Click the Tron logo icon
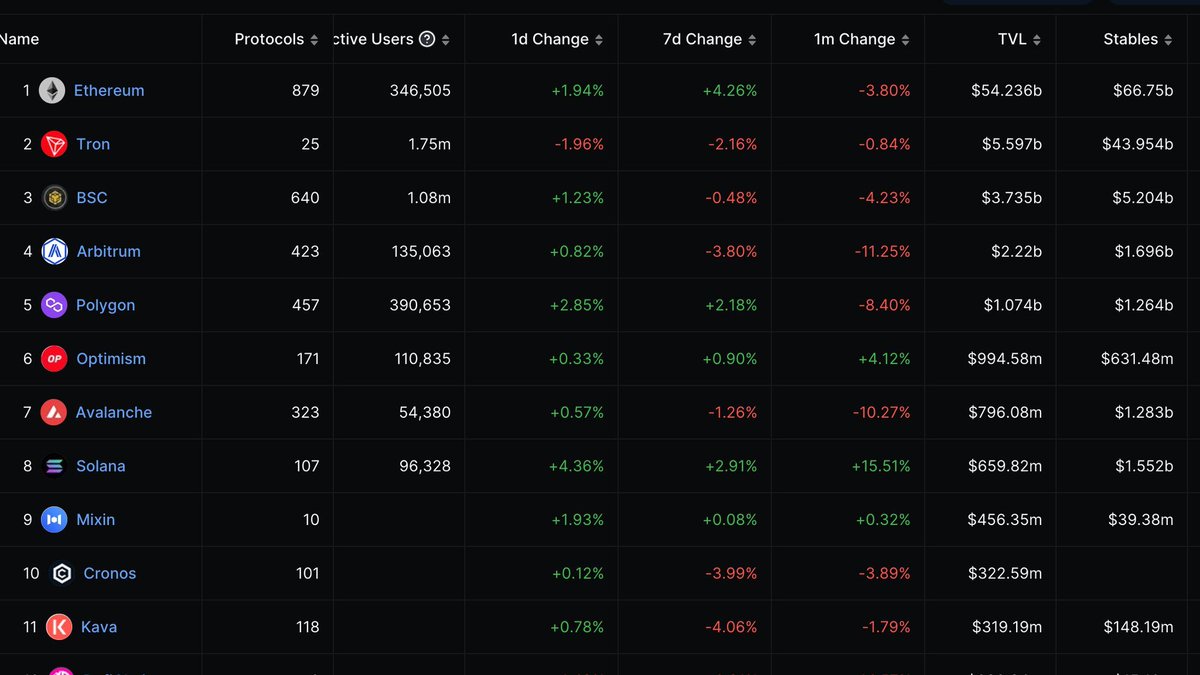The image size is (1200, 675). (x=53, y=144)
